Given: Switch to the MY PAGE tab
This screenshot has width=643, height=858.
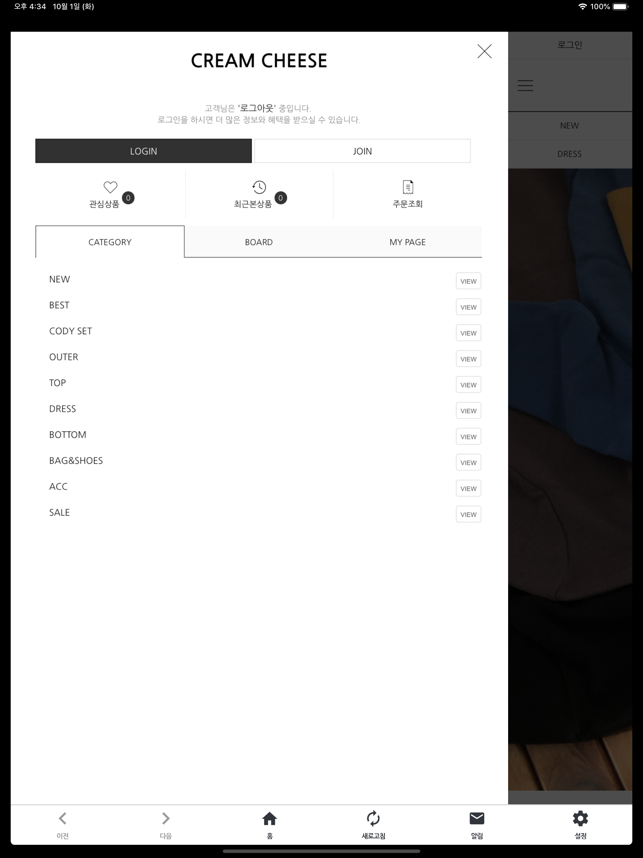Looking at the screenshot, I should coord(408,242).
